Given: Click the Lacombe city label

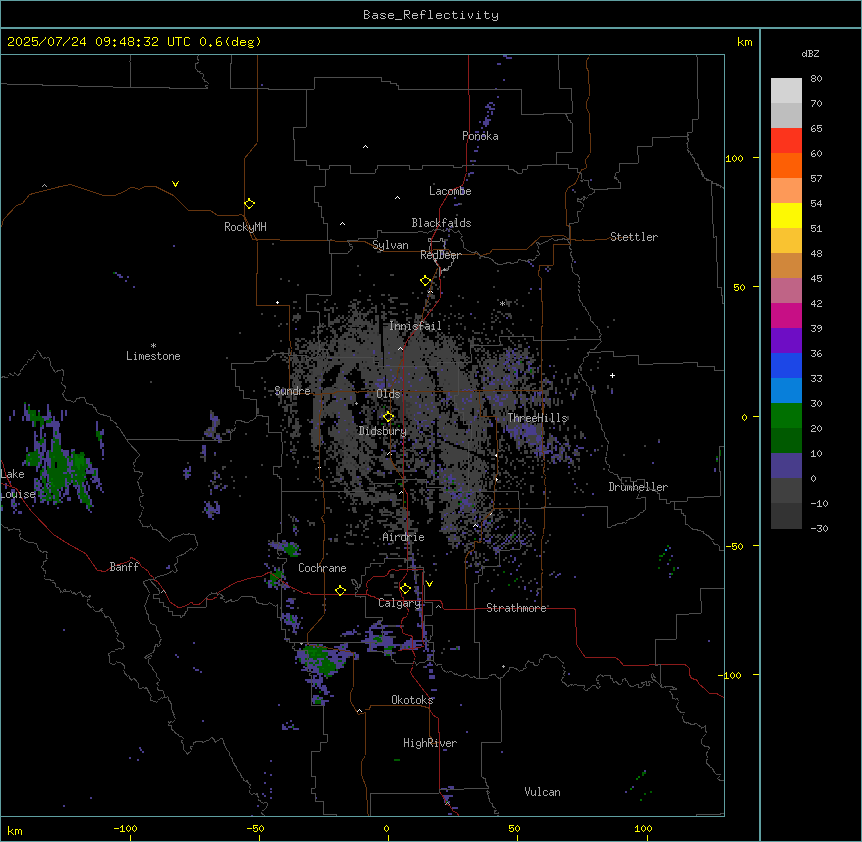Looking at the screenshot, I should coord(450,191).
